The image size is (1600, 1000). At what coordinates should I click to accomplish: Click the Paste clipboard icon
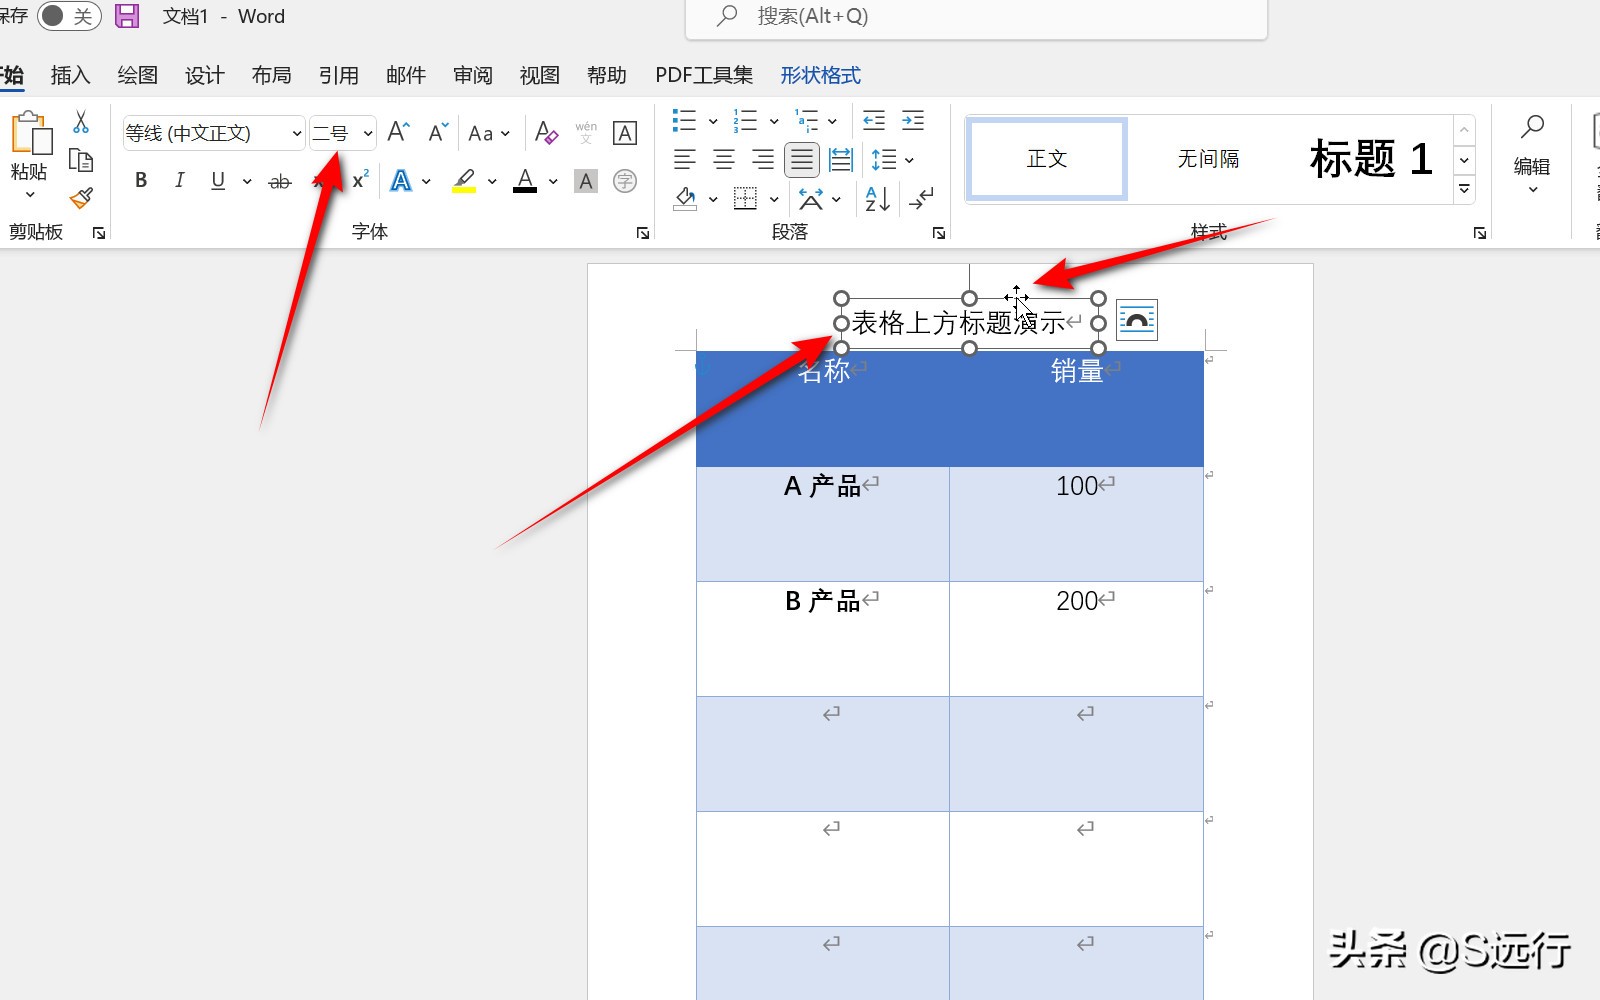[30, 135]
